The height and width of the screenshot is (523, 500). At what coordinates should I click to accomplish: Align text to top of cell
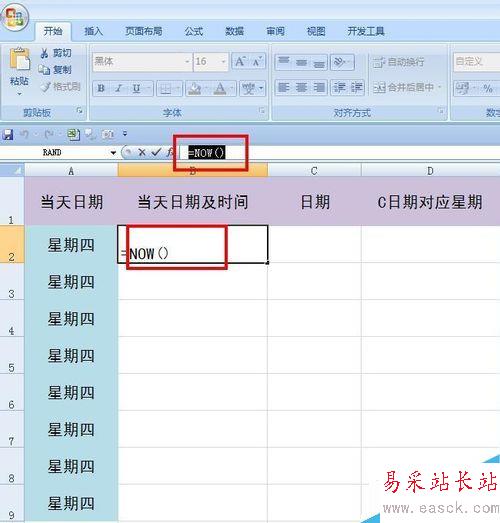(x=284, y=62)
